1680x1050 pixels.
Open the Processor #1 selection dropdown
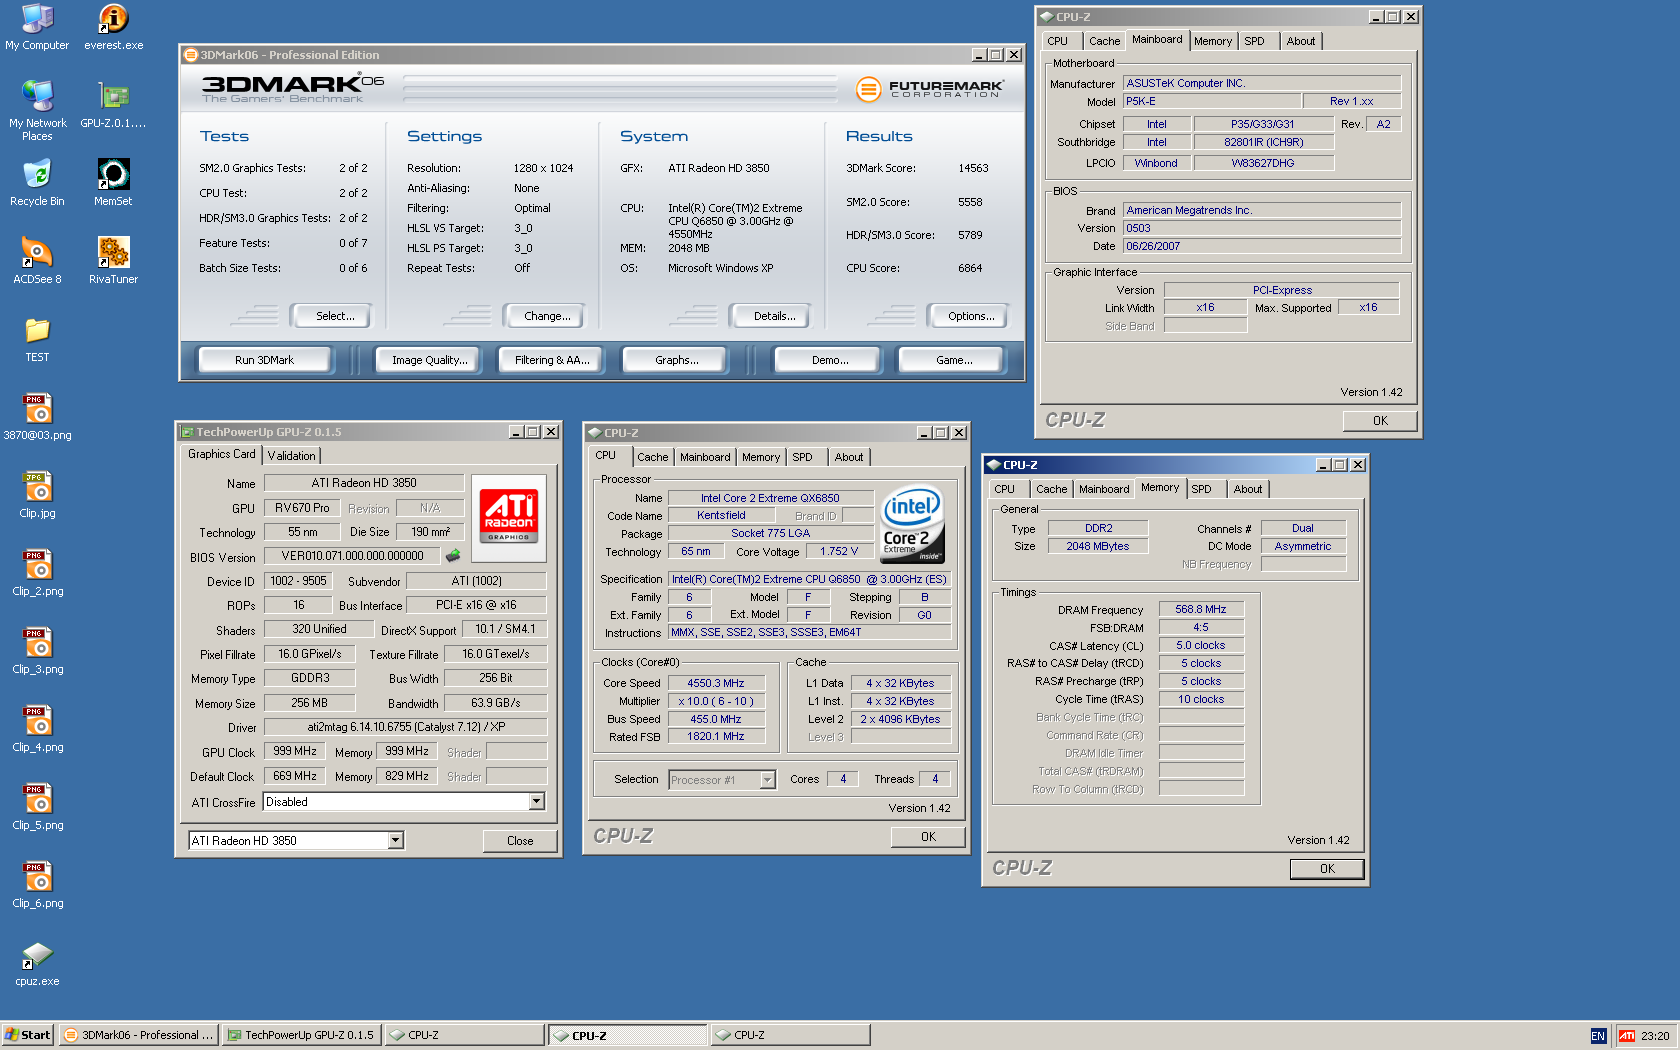[768, 780]
